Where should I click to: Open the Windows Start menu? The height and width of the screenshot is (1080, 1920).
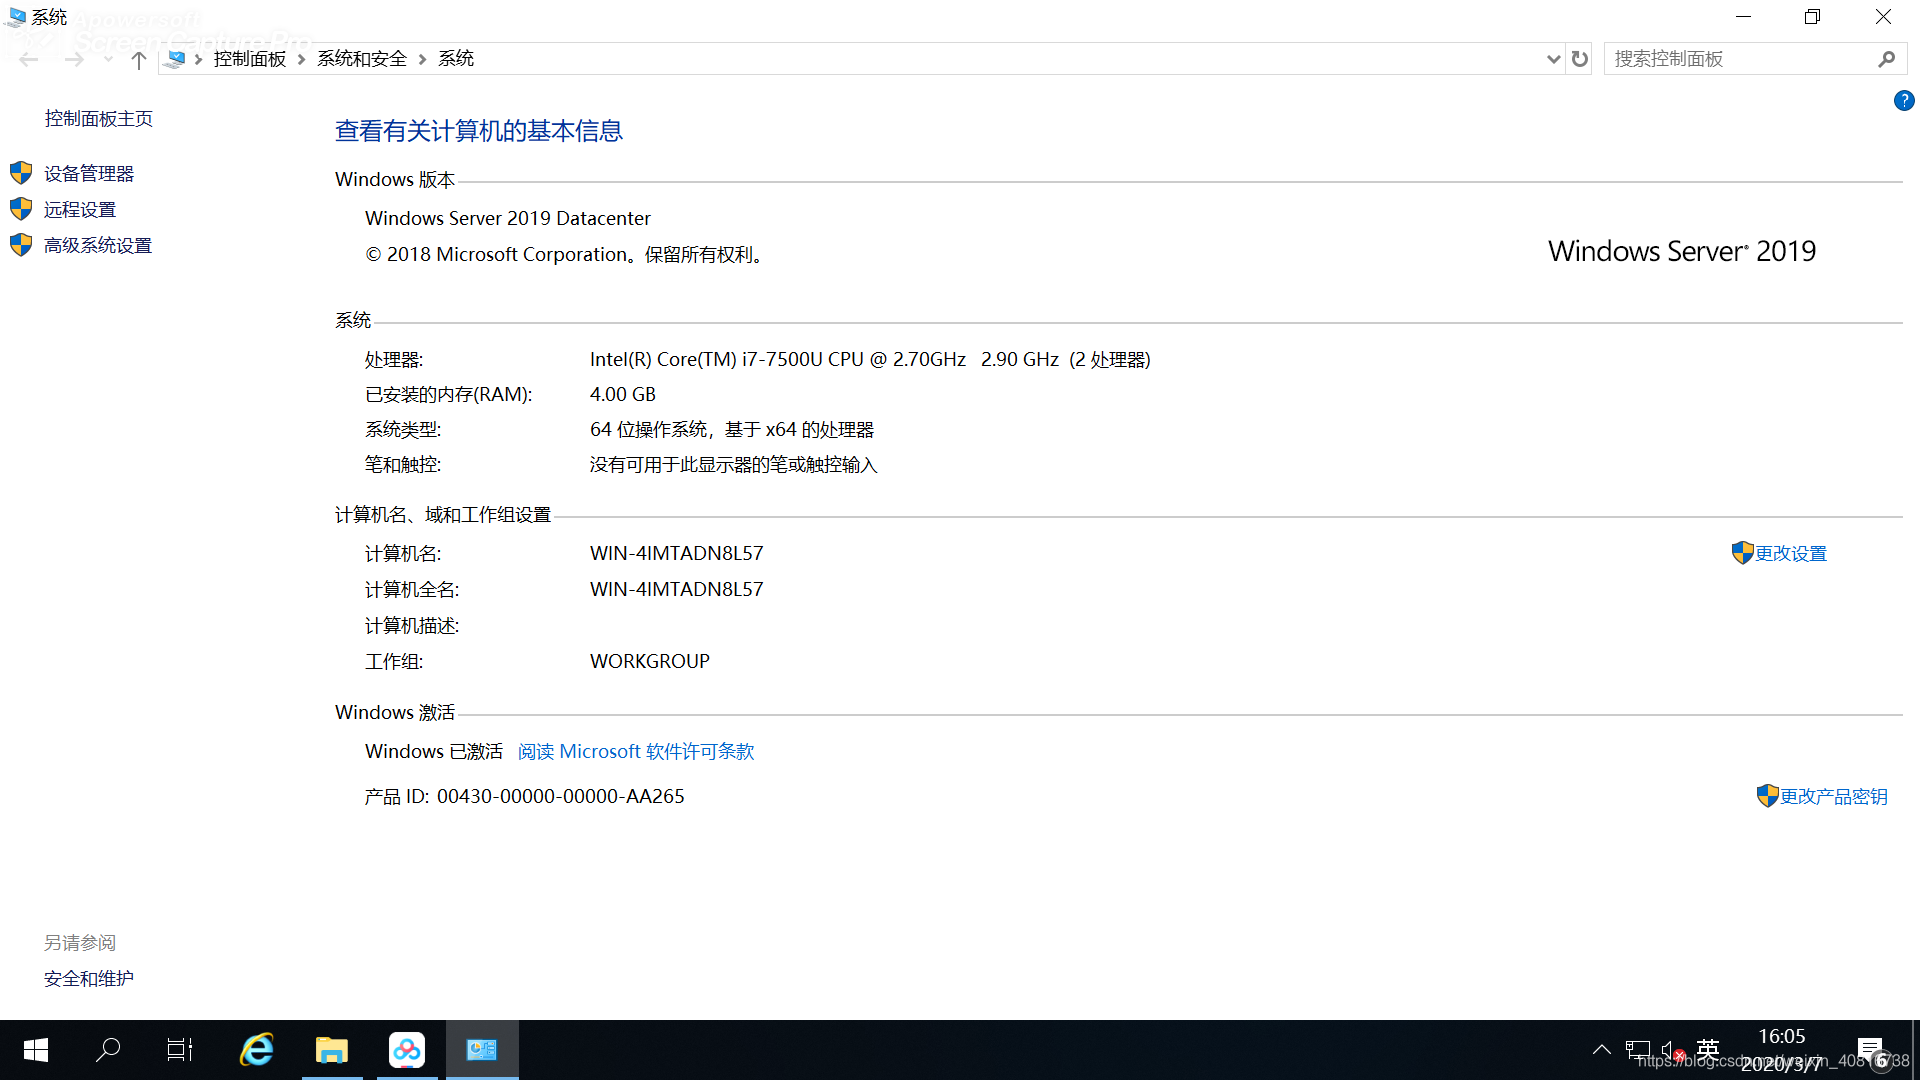(36, 1049)
